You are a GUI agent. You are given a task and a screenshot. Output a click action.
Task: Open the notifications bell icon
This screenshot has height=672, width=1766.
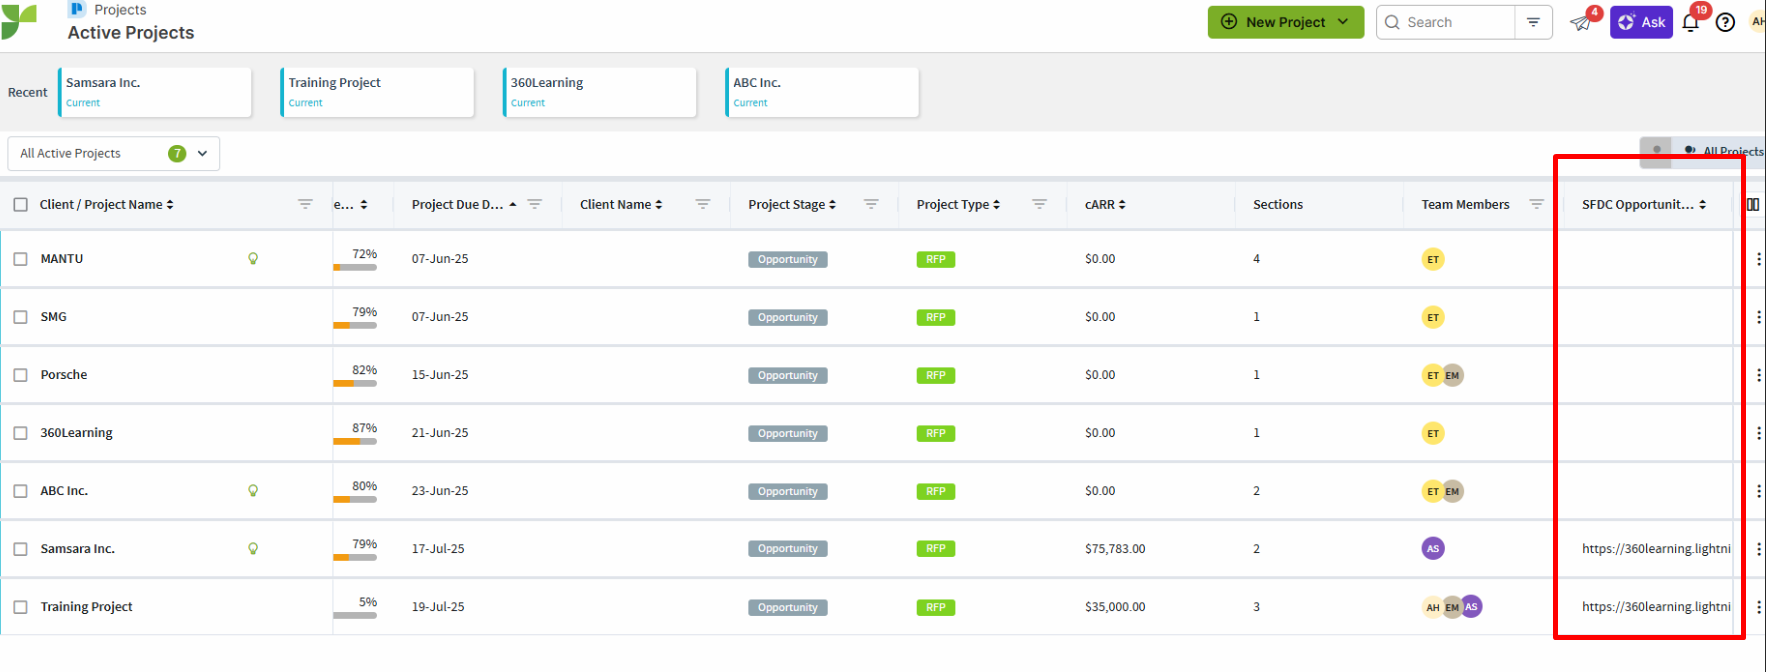pos(1691,22)
